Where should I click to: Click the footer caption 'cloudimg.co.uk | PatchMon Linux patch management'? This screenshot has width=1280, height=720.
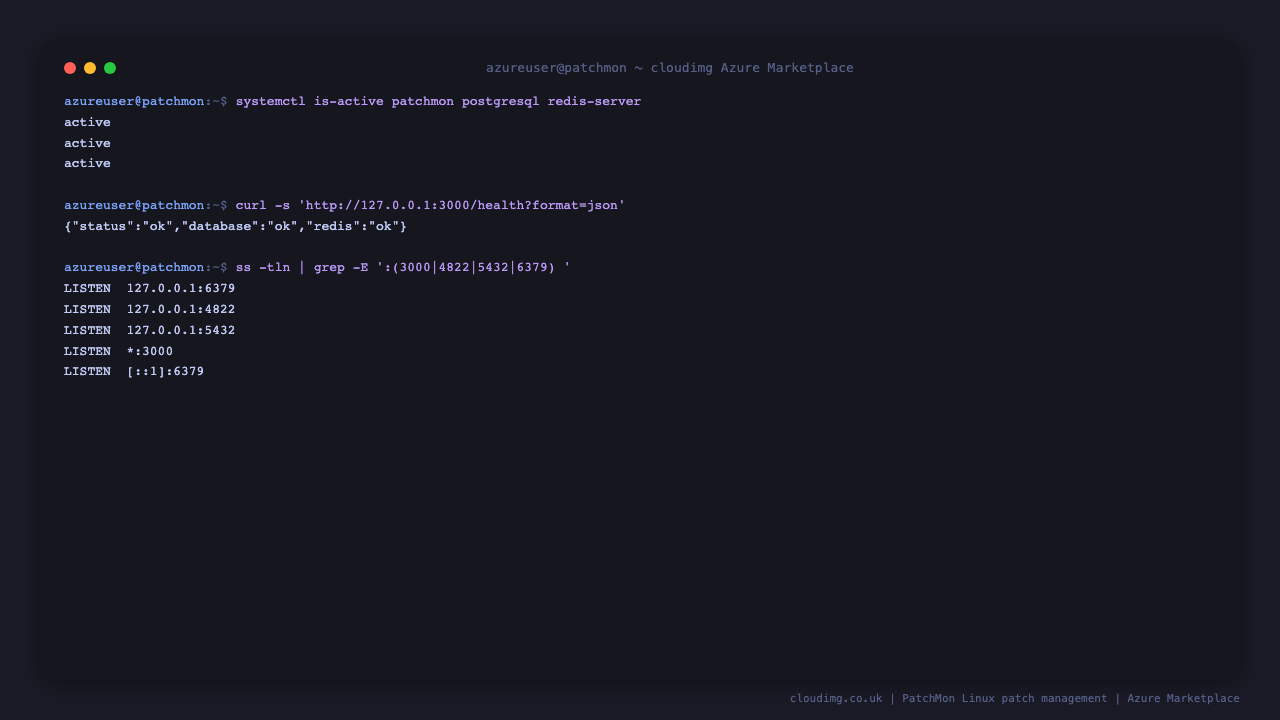pyautogui.click(x=949, y=699)
